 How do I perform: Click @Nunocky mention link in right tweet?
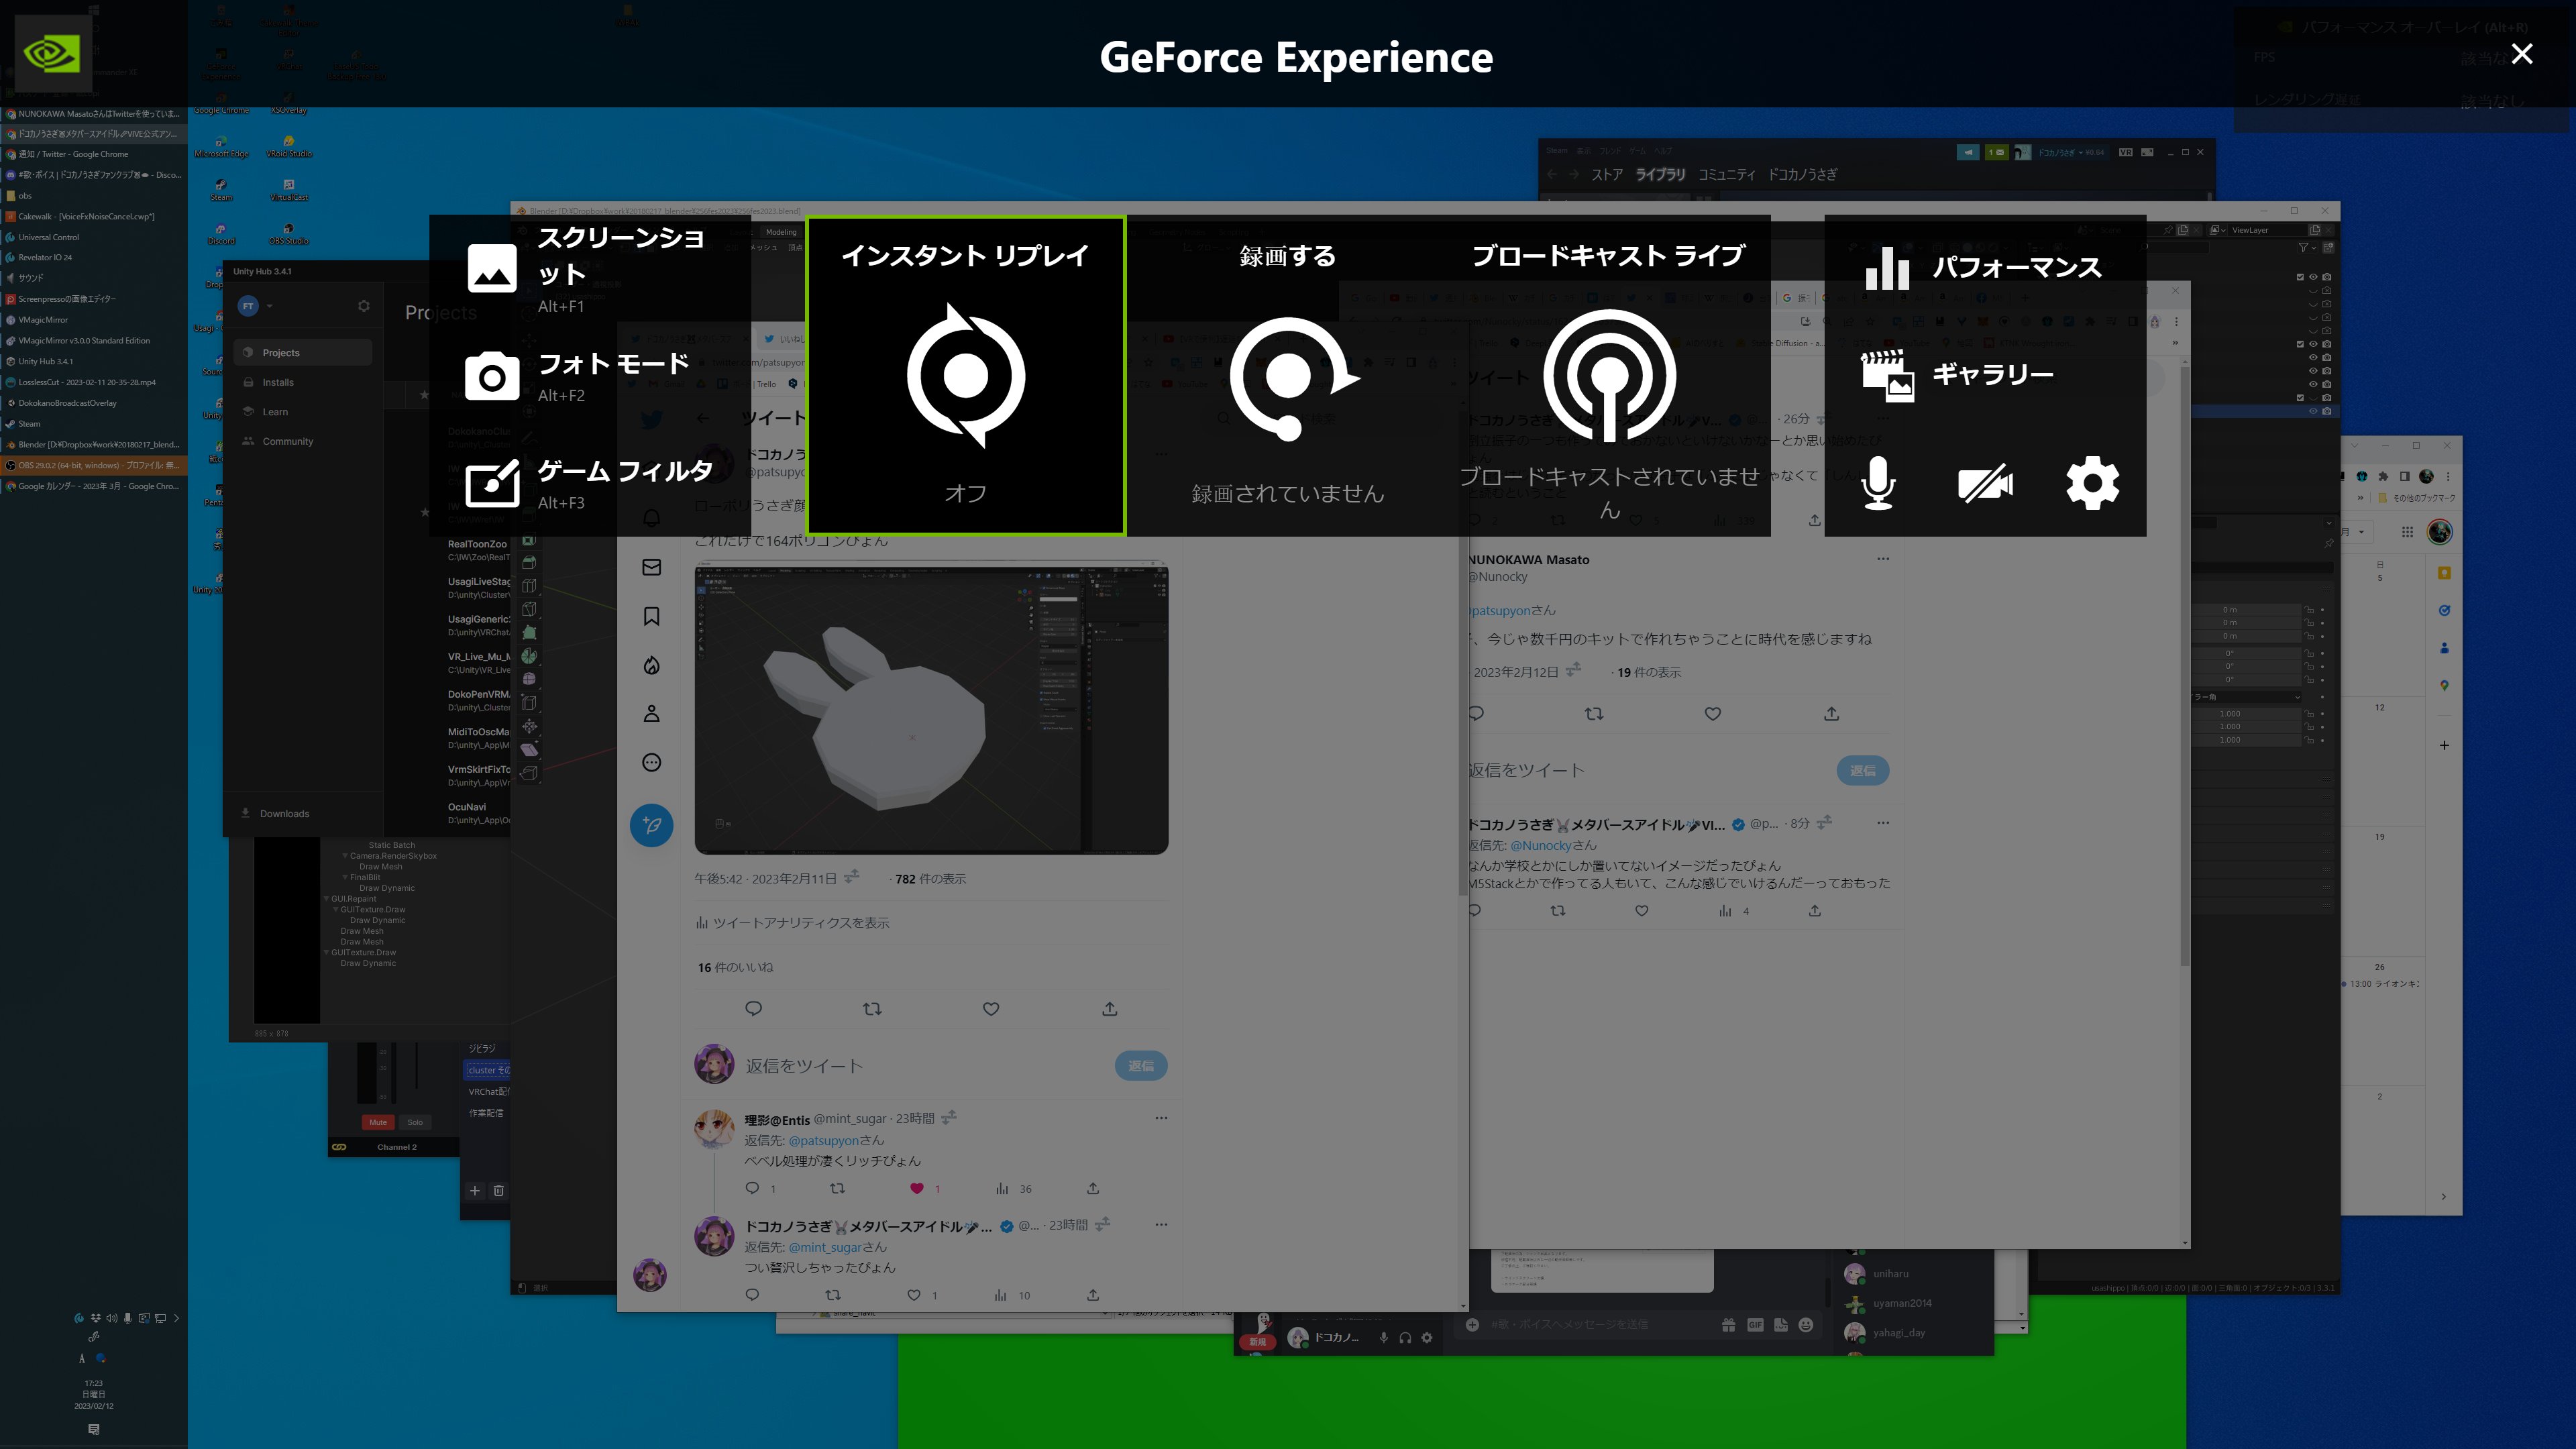[x=1540, y=845]
